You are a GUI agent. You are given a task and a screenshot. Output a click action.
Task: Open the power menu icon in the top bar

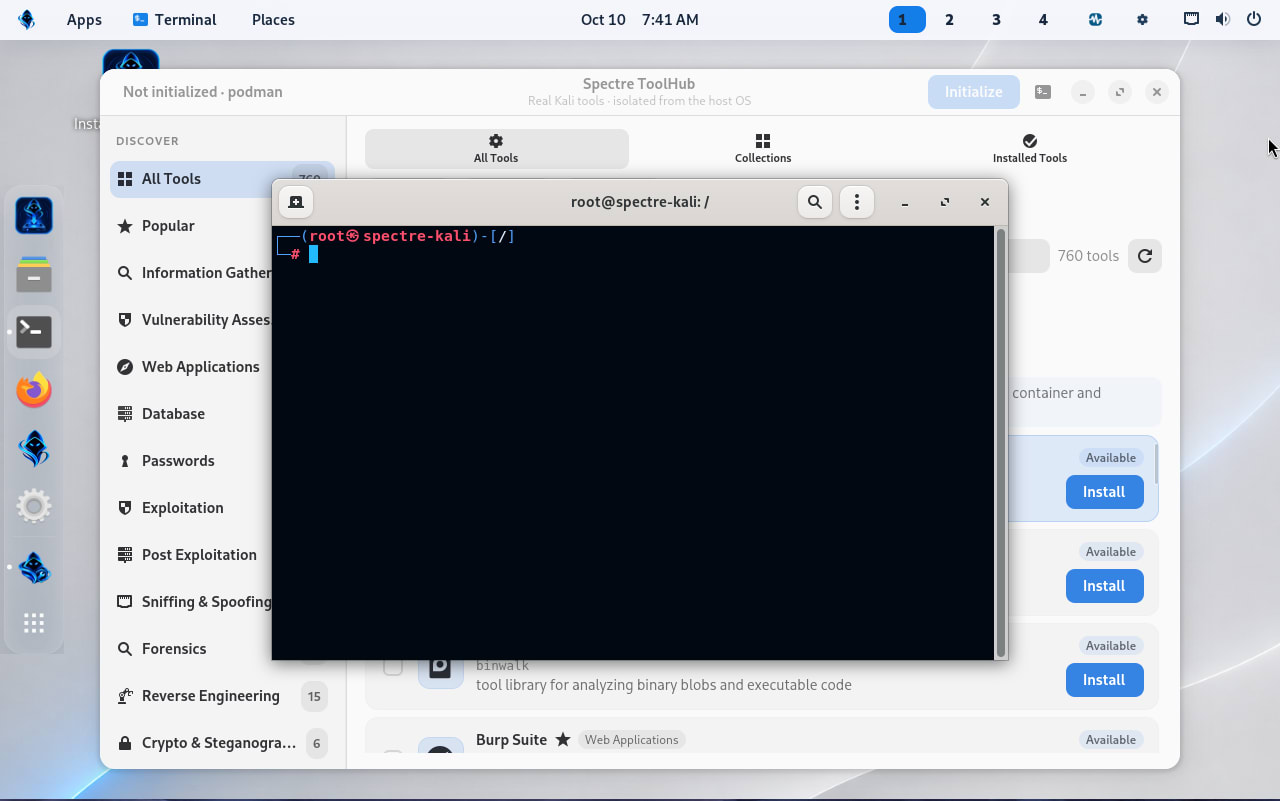(x=1253, y=19)
